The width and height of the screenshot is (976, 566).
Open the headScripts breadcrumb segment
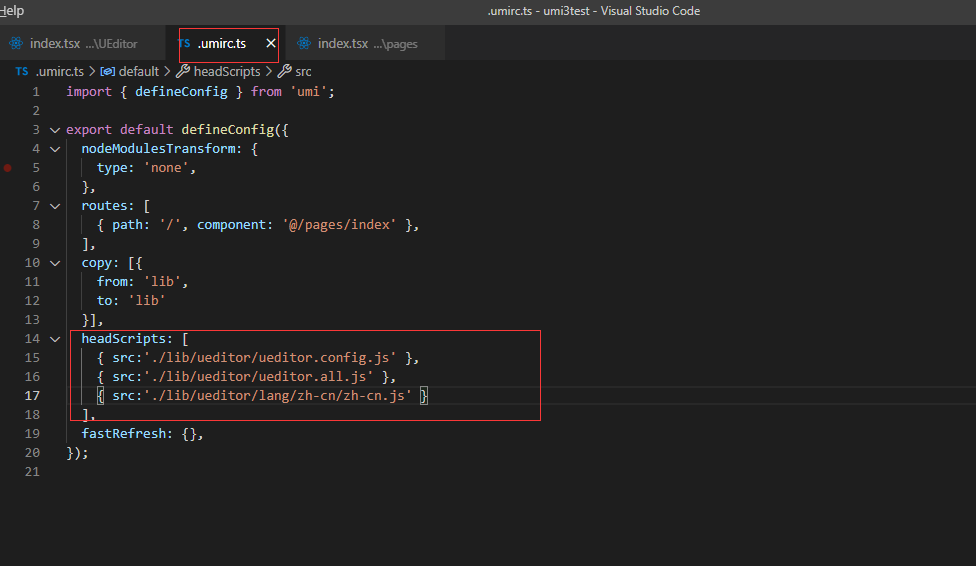coord(227,72)
